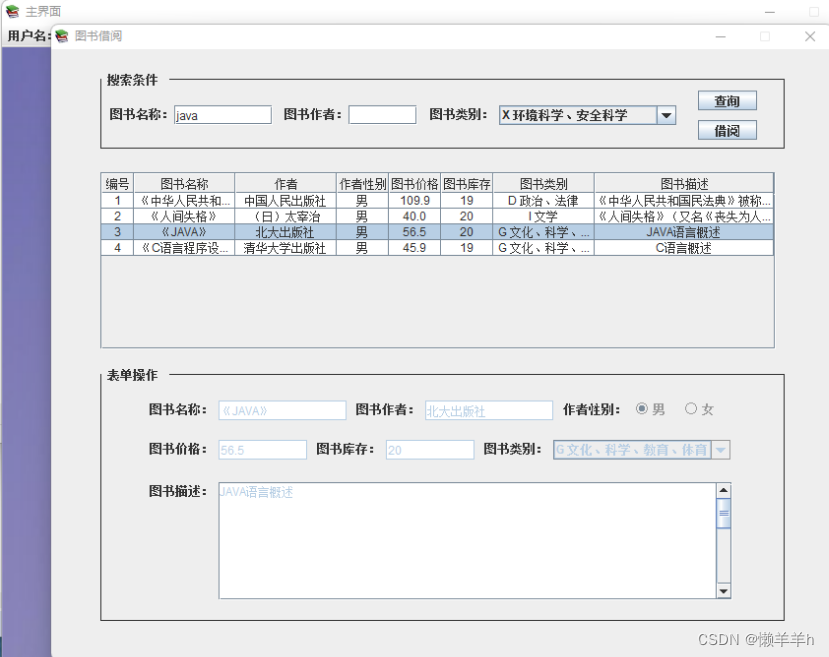The height and width of the screenshot is (657, 829).
Task: Click the Java icon on 主界面 title bar
Action: coord(10,11)
